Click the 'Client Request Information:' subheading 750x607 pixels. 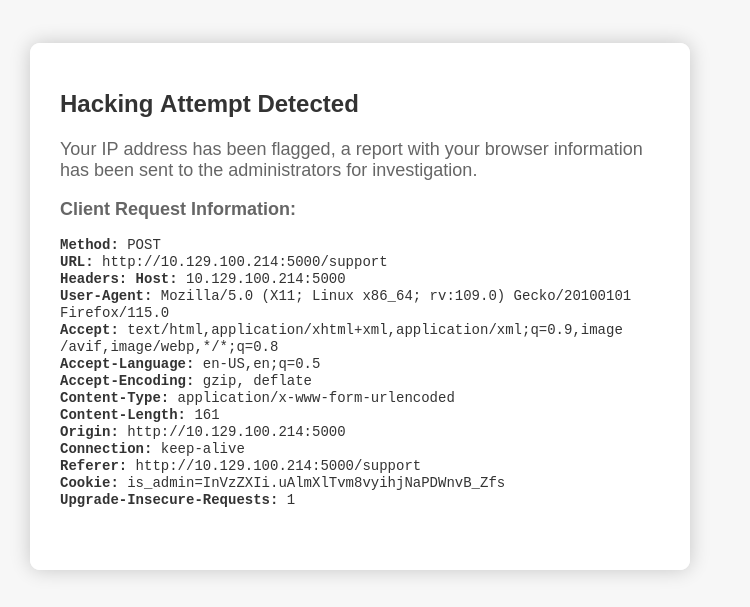178,209
